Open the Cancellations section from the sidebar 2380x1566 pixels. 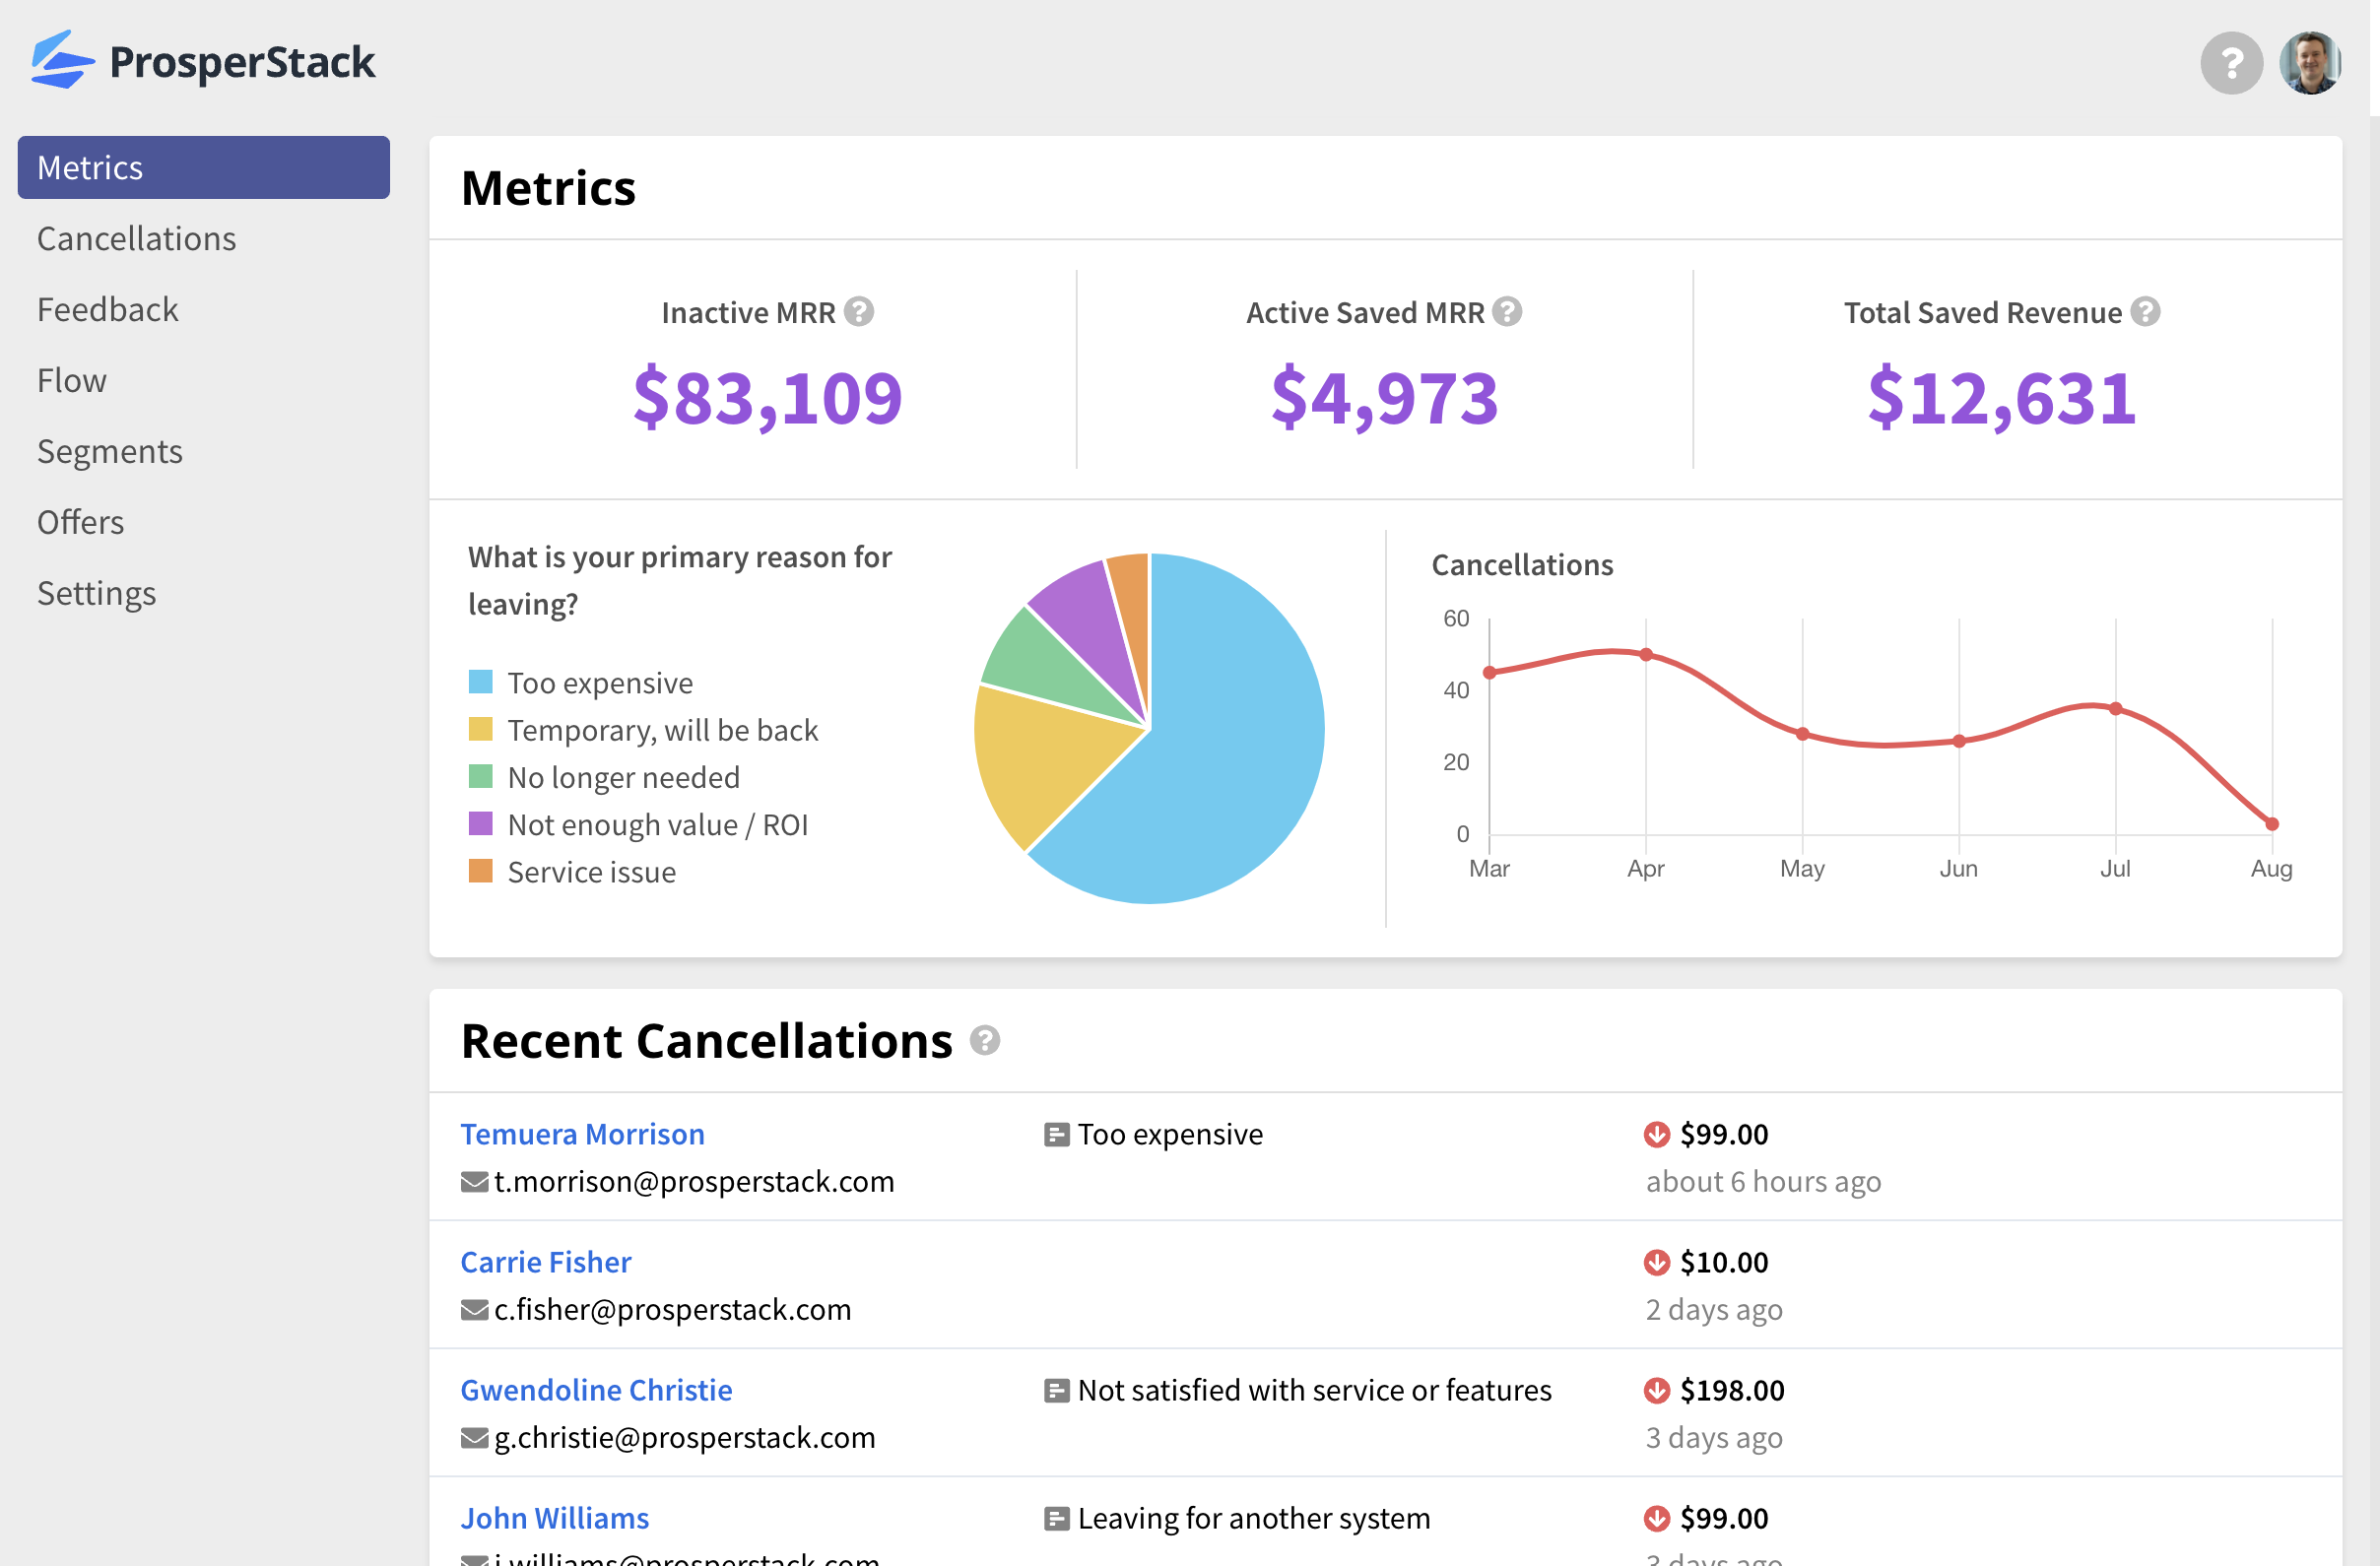click(x=137, y=238)
